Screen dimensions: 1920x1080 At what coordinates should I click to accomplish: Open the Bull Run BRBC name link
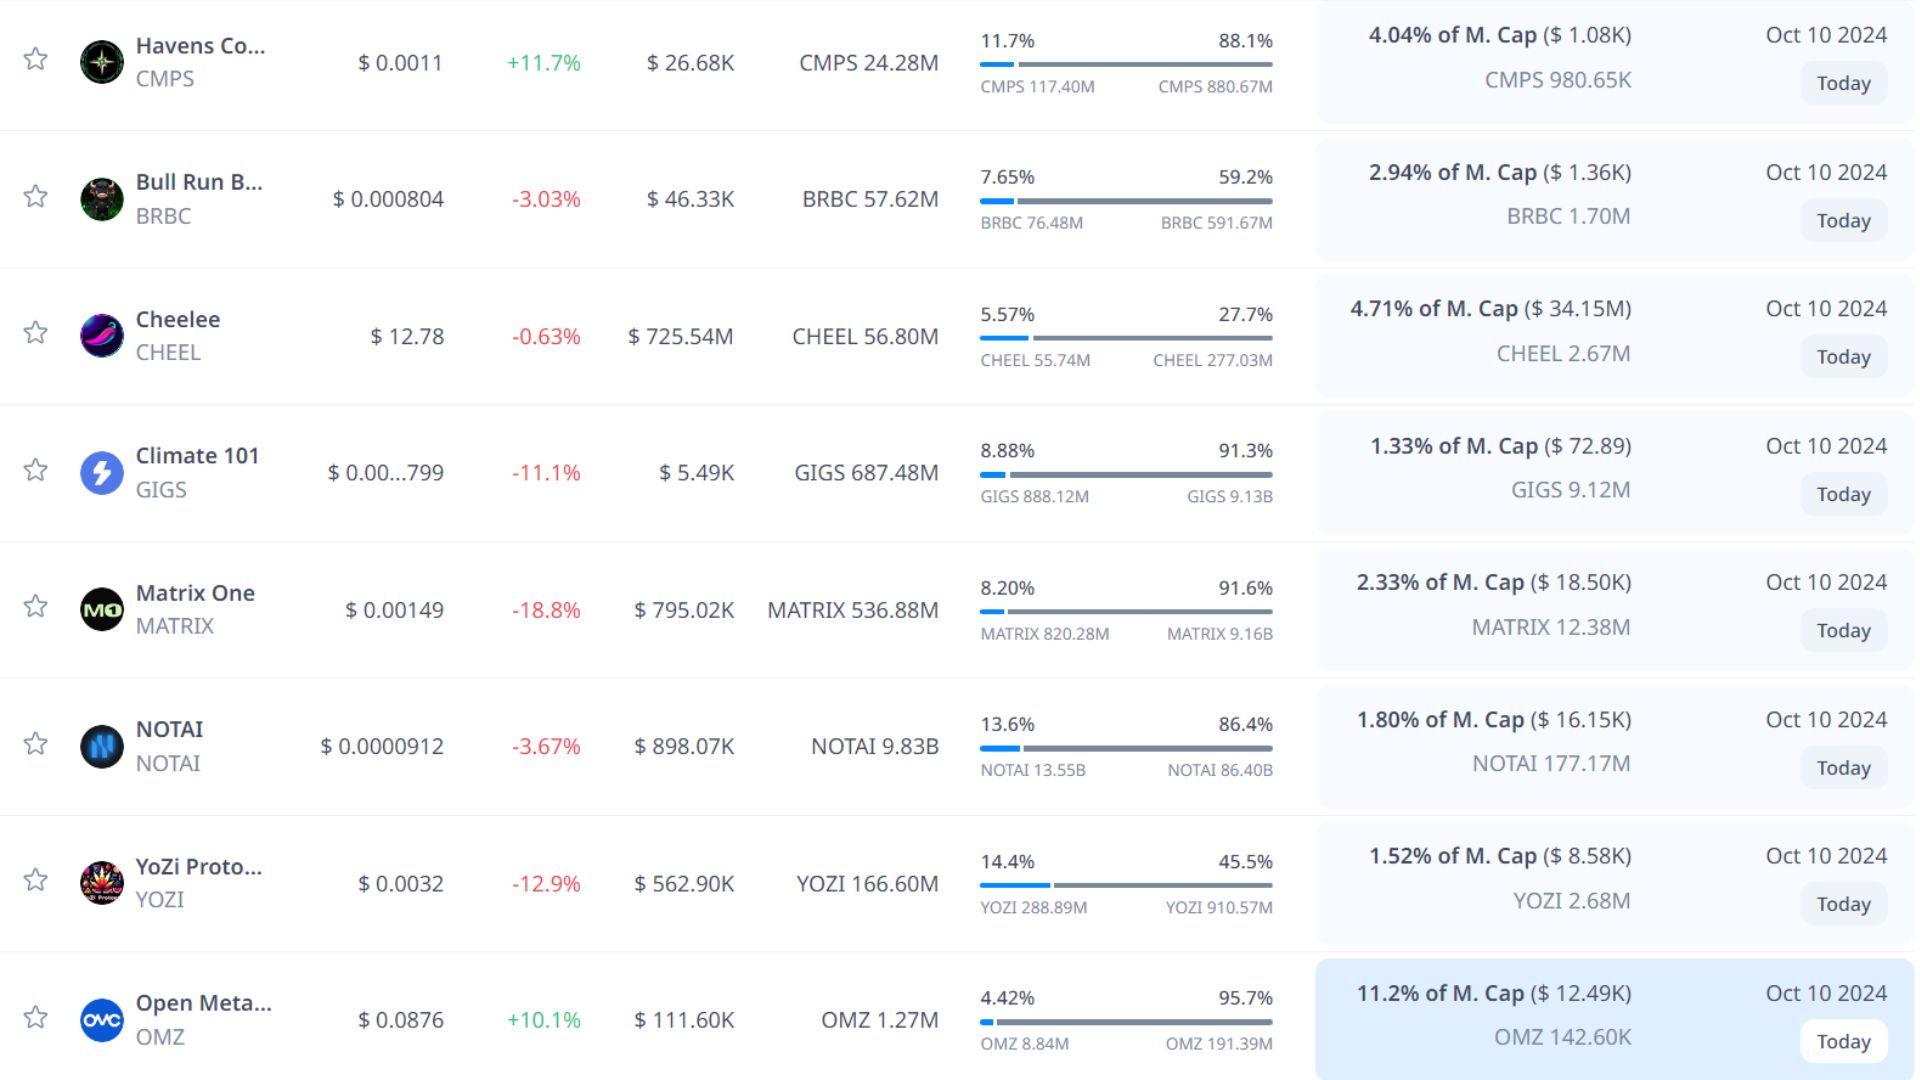[199, 182]
